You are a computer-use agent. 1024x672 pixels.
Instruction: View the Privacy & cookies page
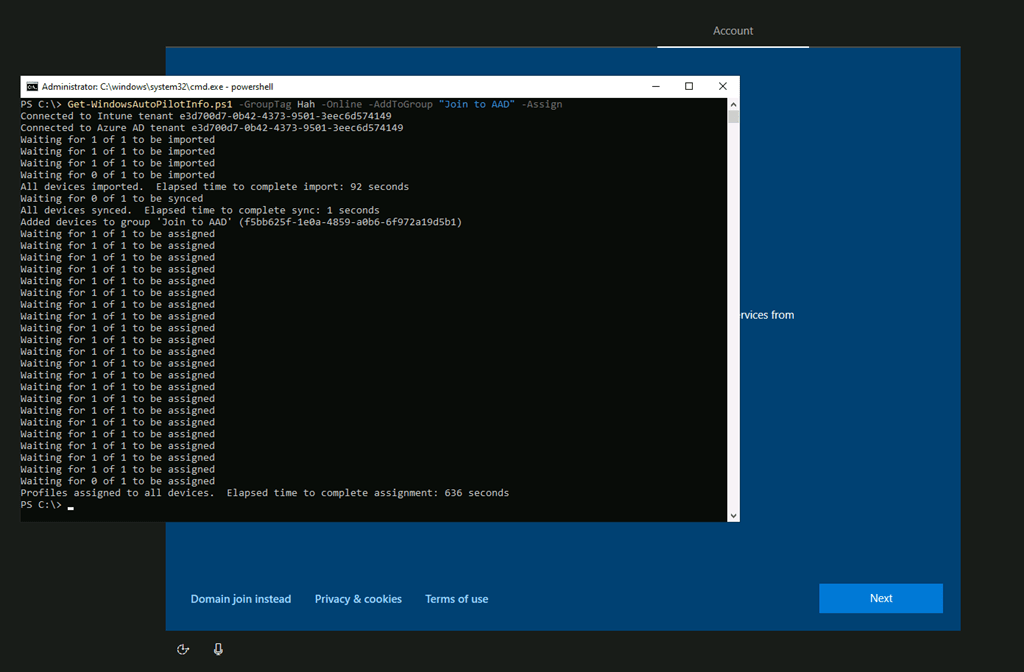358,598
